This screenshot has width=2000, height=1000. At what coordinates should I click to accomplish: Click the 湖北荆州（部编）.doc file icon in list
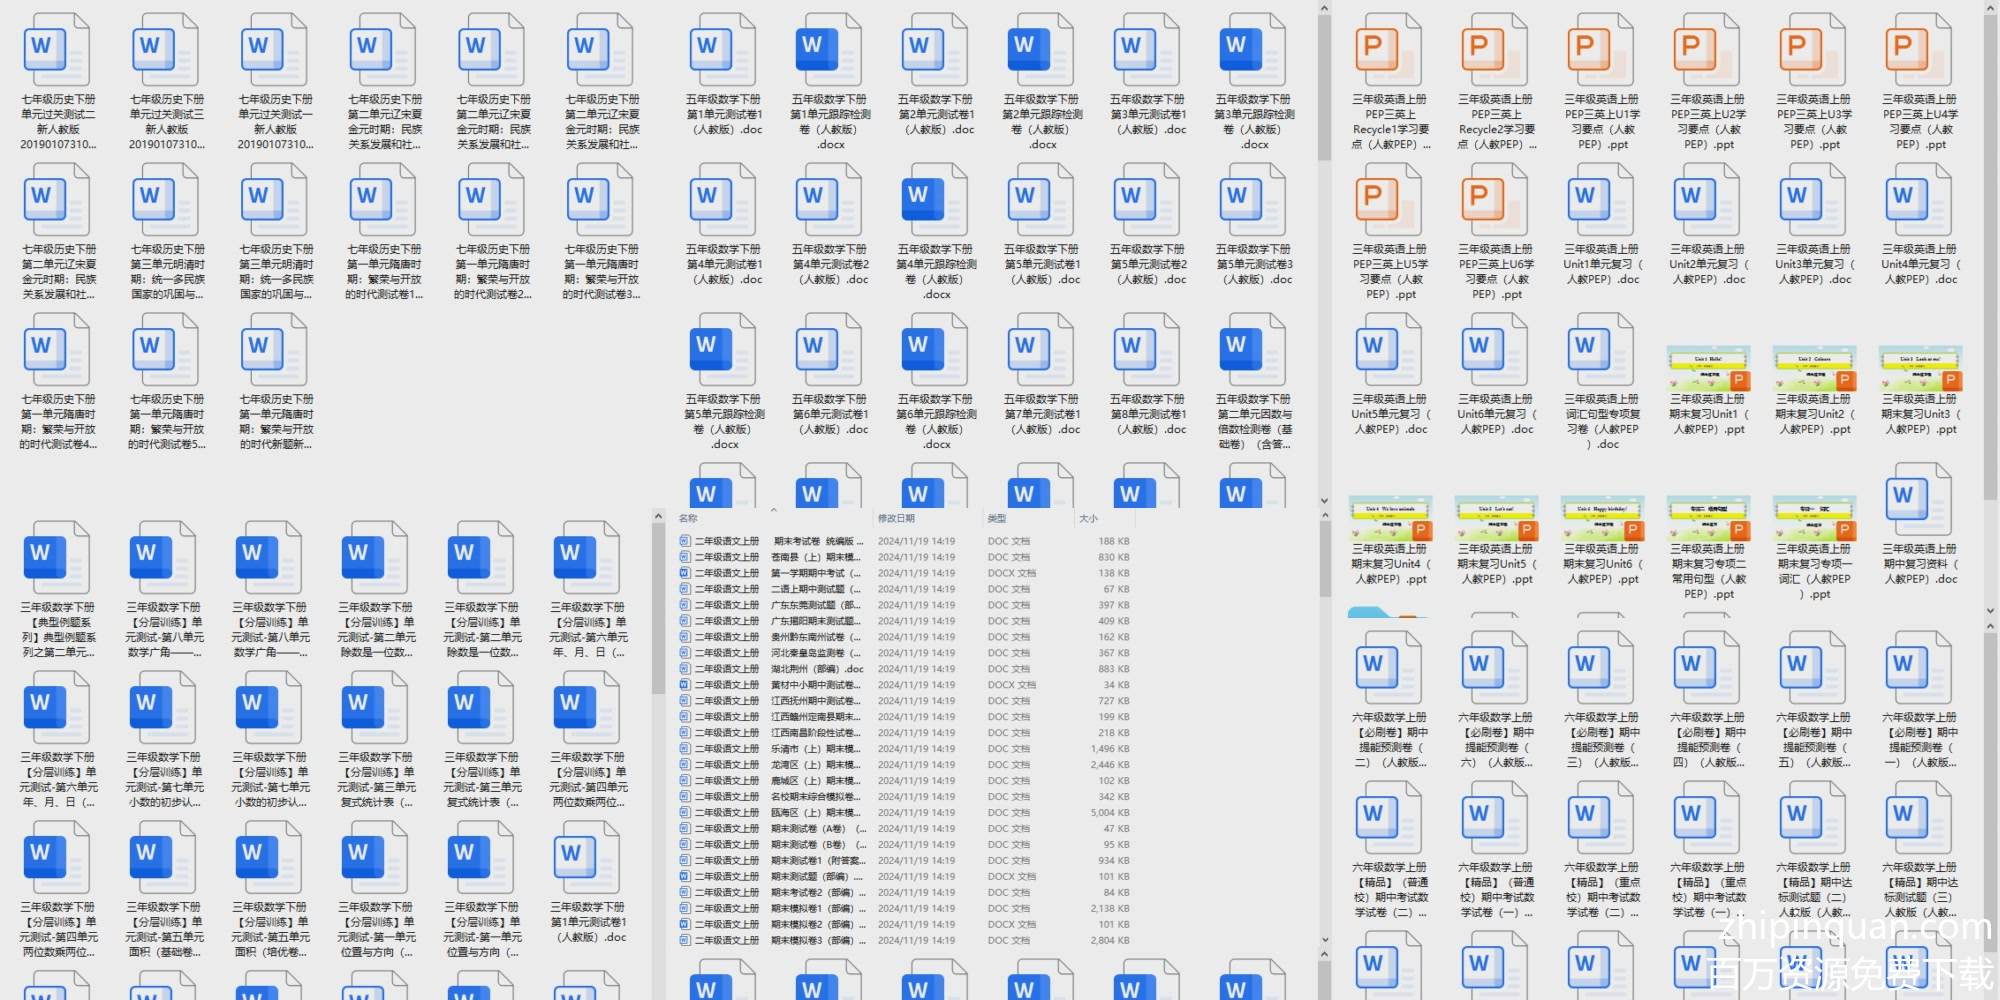click(685, 669)
